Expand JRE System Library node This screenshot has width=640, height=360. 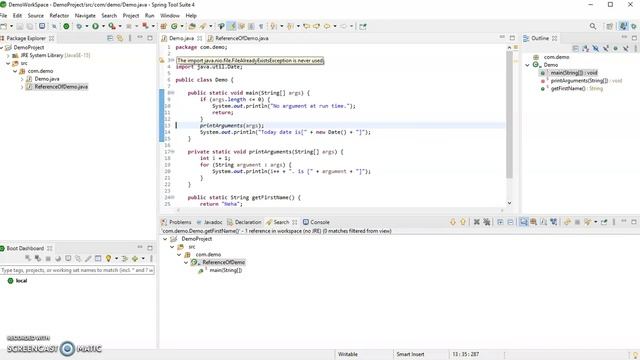(8, 56)
